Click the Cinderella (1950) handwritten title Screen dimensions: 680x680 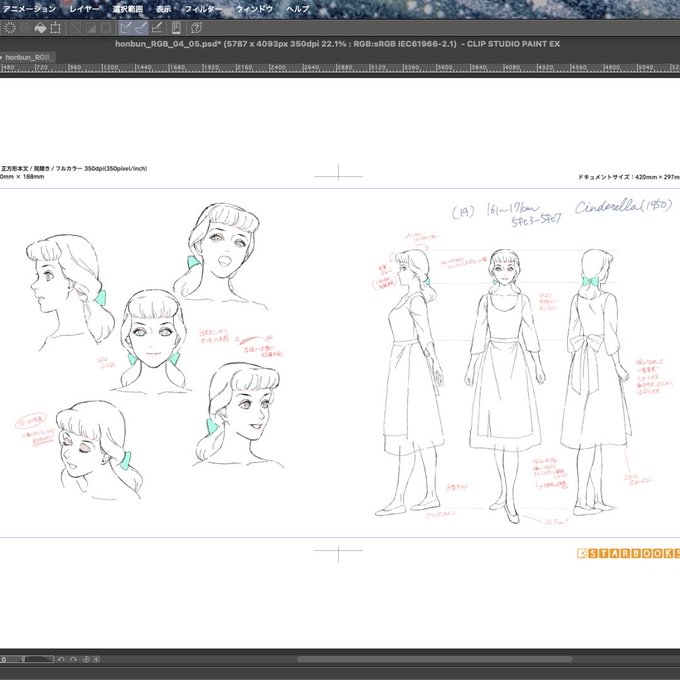624,206
